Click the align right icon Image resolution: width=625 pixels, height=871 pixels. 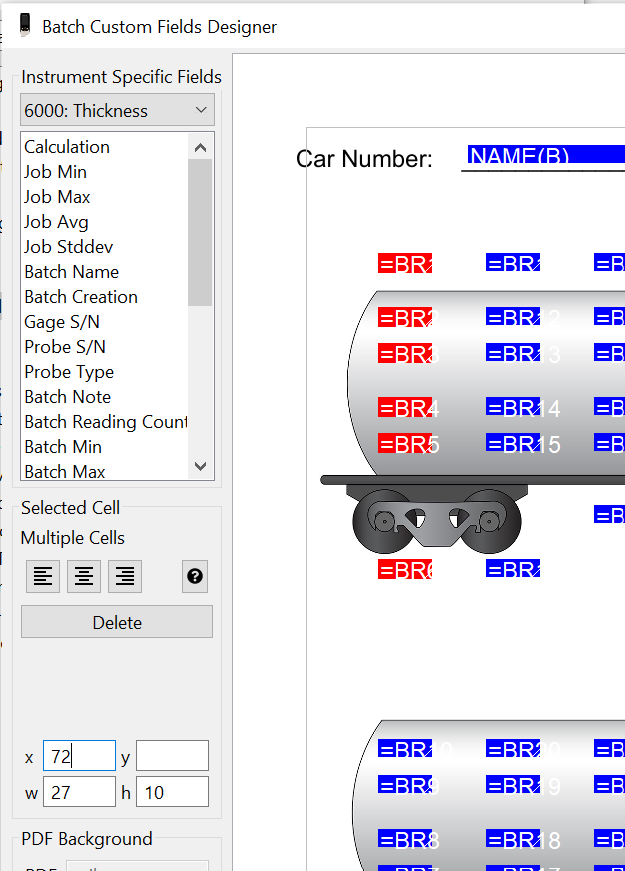pos(125,576)
